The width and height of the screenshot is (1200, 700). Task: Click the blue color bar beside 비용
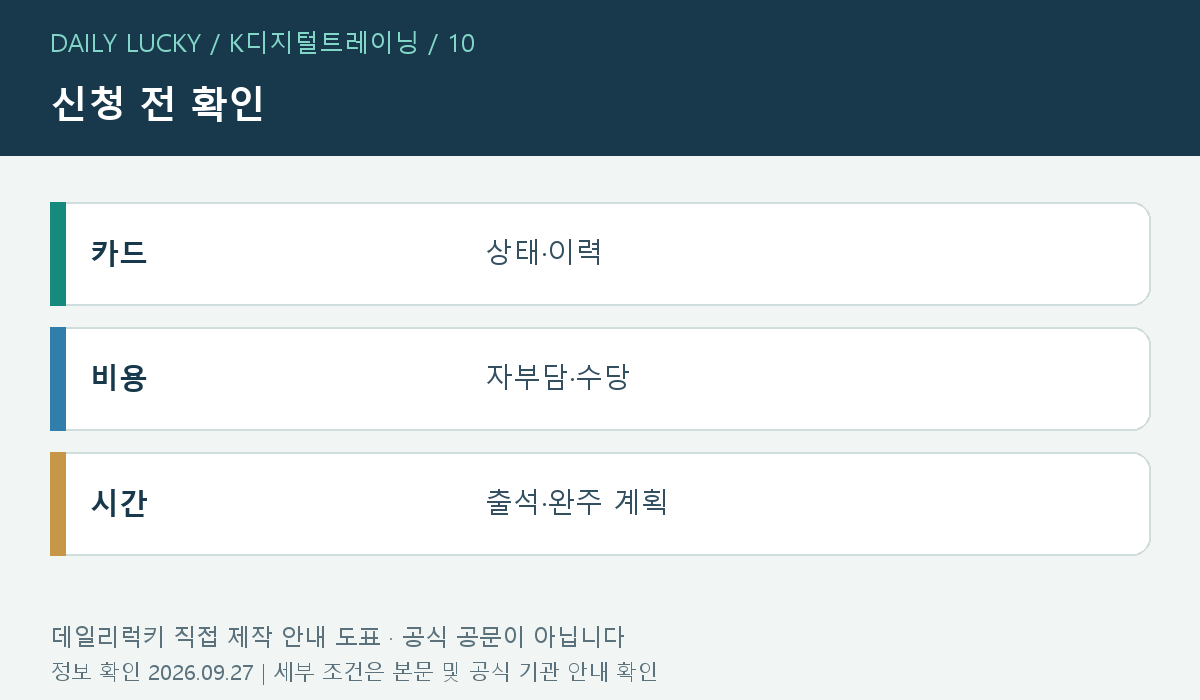tap(58, 379)
